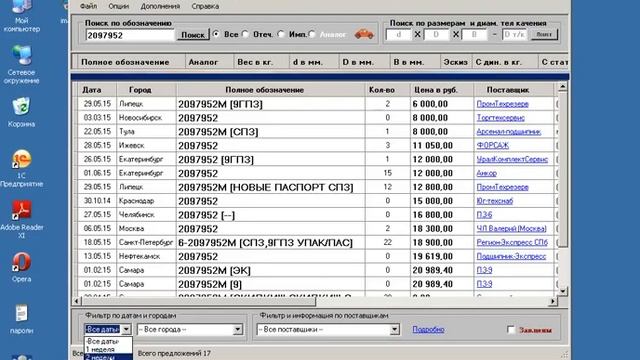Open supplier link Анкор
Image resolution: width=640 pixels, height=360 pixels.
click(486, 173)
